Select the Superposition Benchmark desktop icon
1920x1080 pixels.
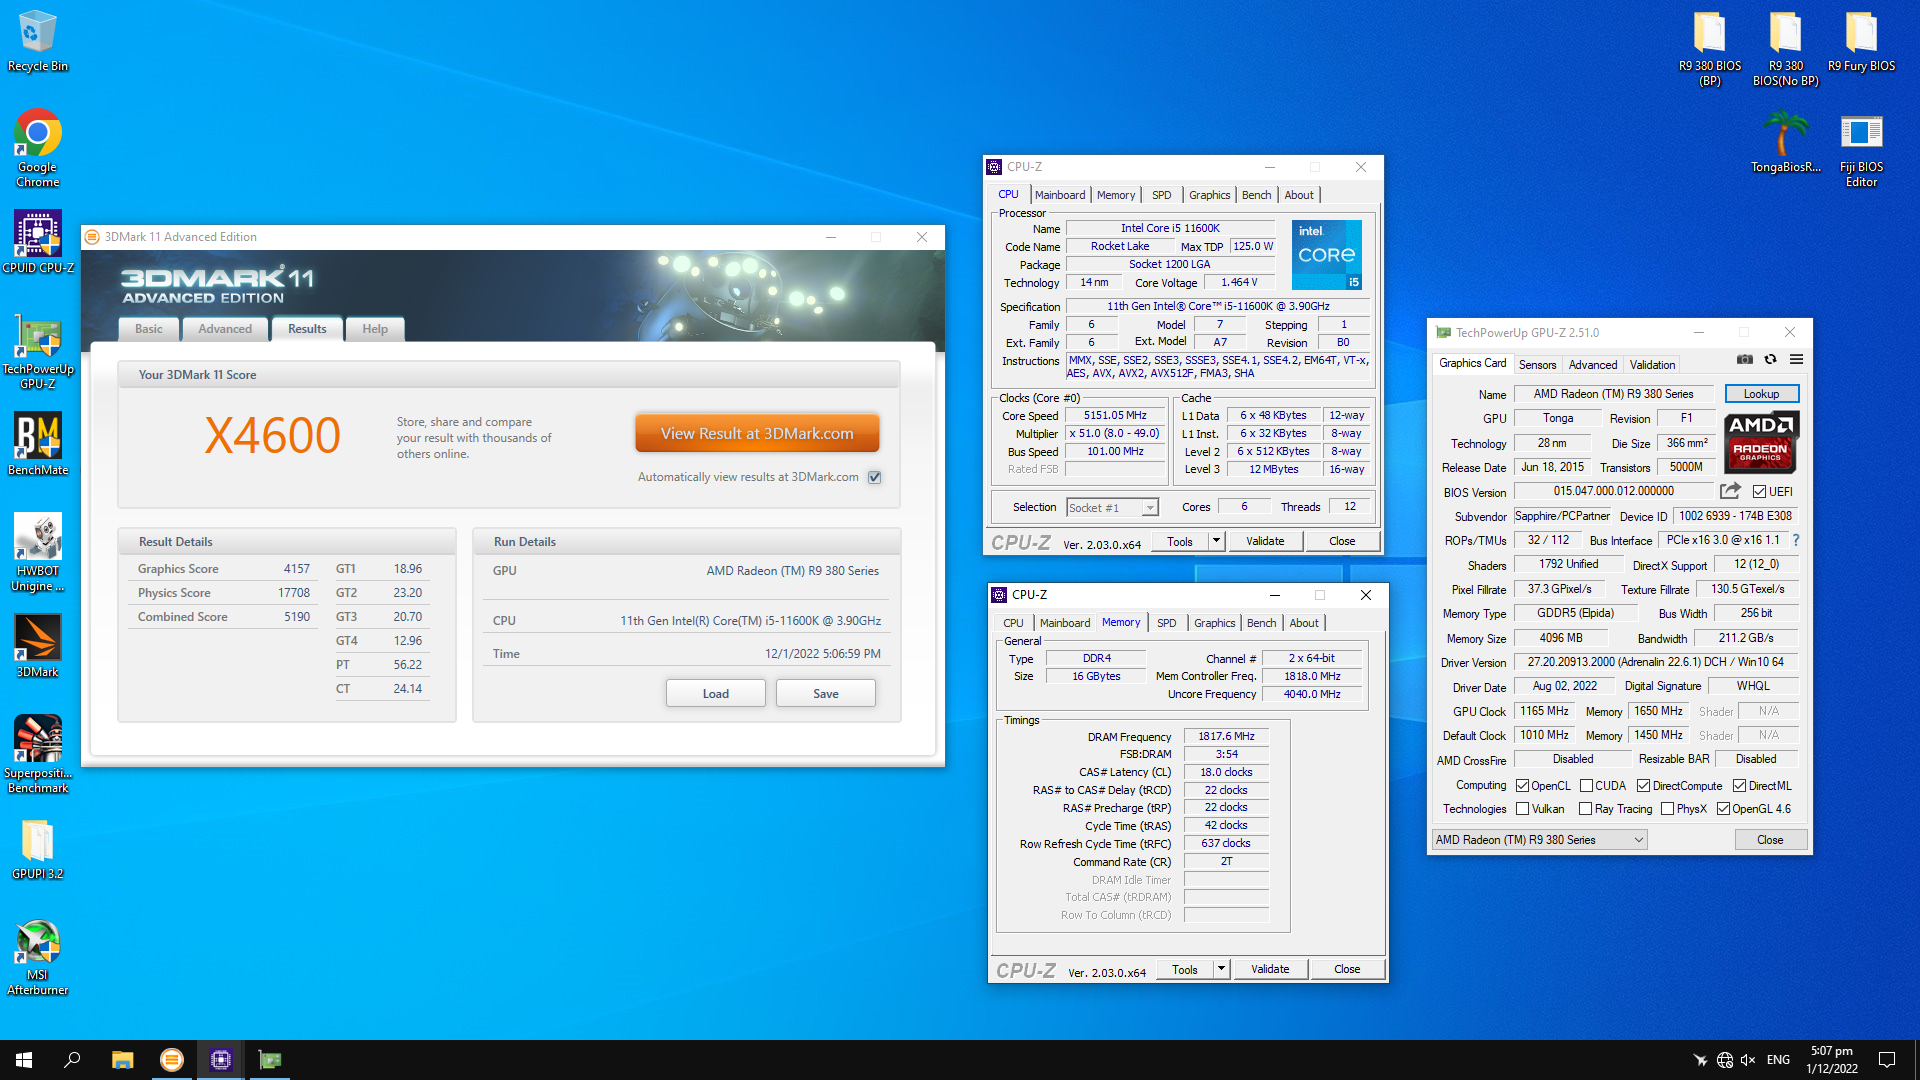click(38, 754)
